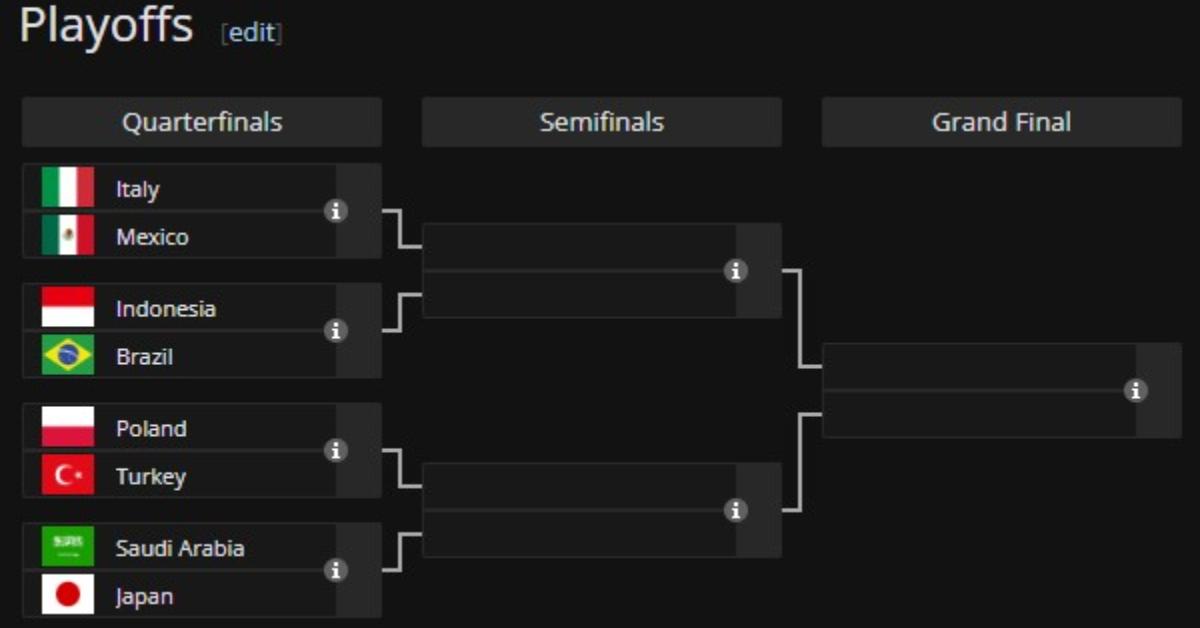Show Grand Final match info icon
Viewport: 1200px width, 628px height.
tap(1136, 391)
